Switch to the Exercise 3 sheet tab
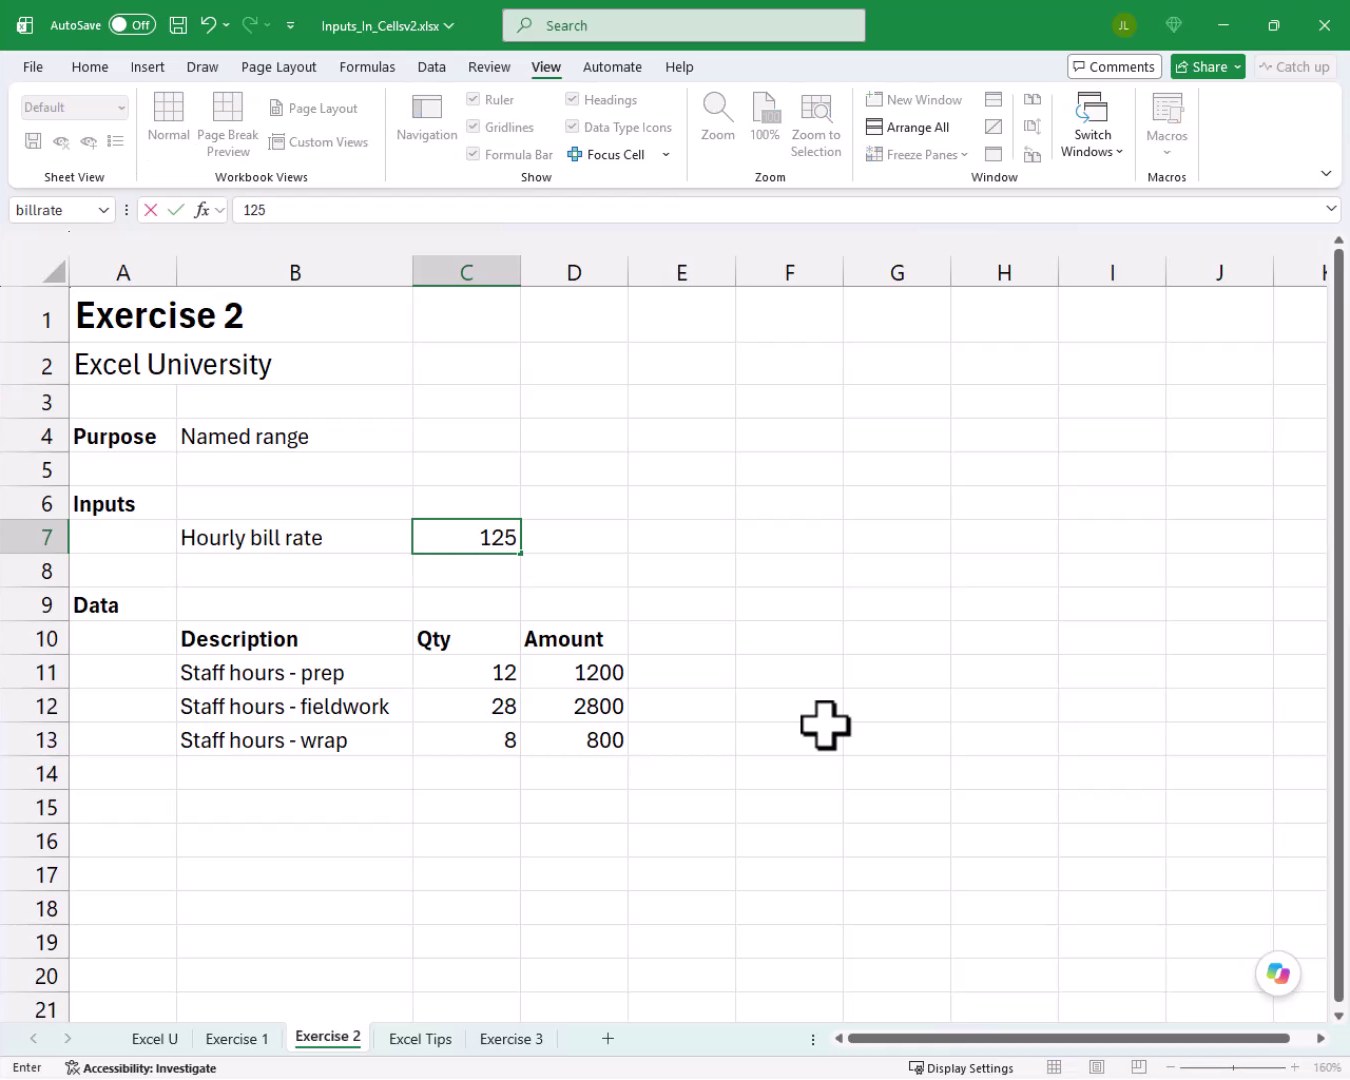1350x1080 pixels. point(511,1039)
